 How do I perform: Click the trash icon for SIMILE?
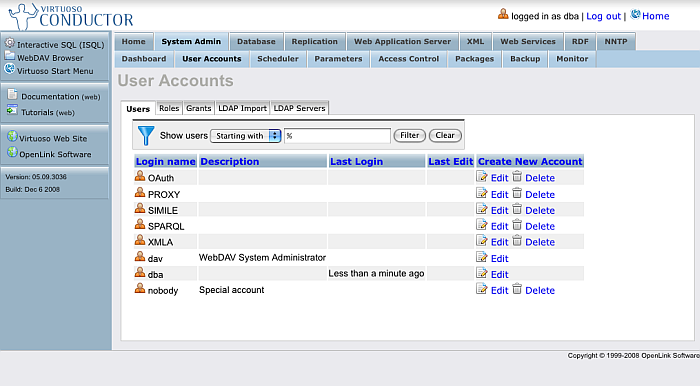(517, 208)
